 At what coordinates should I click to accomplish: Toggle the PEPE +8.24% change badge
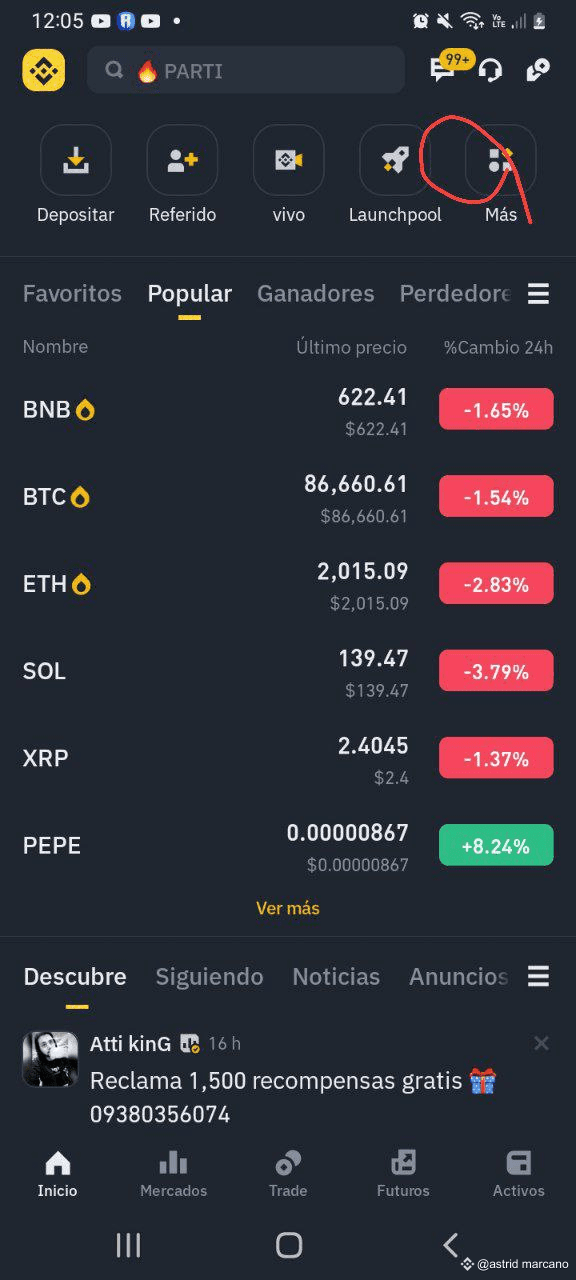pos(496,845)
